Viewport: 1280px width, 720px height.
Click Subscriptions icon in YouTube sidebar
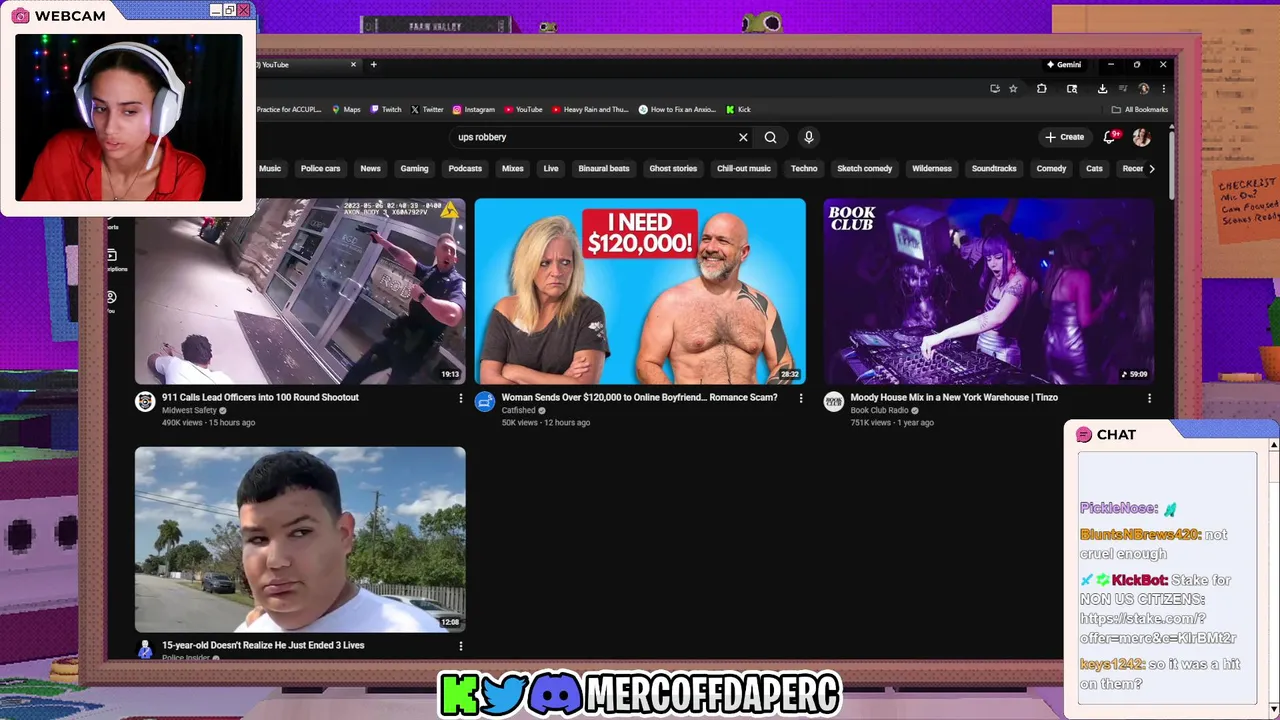(x=111, y=255)
